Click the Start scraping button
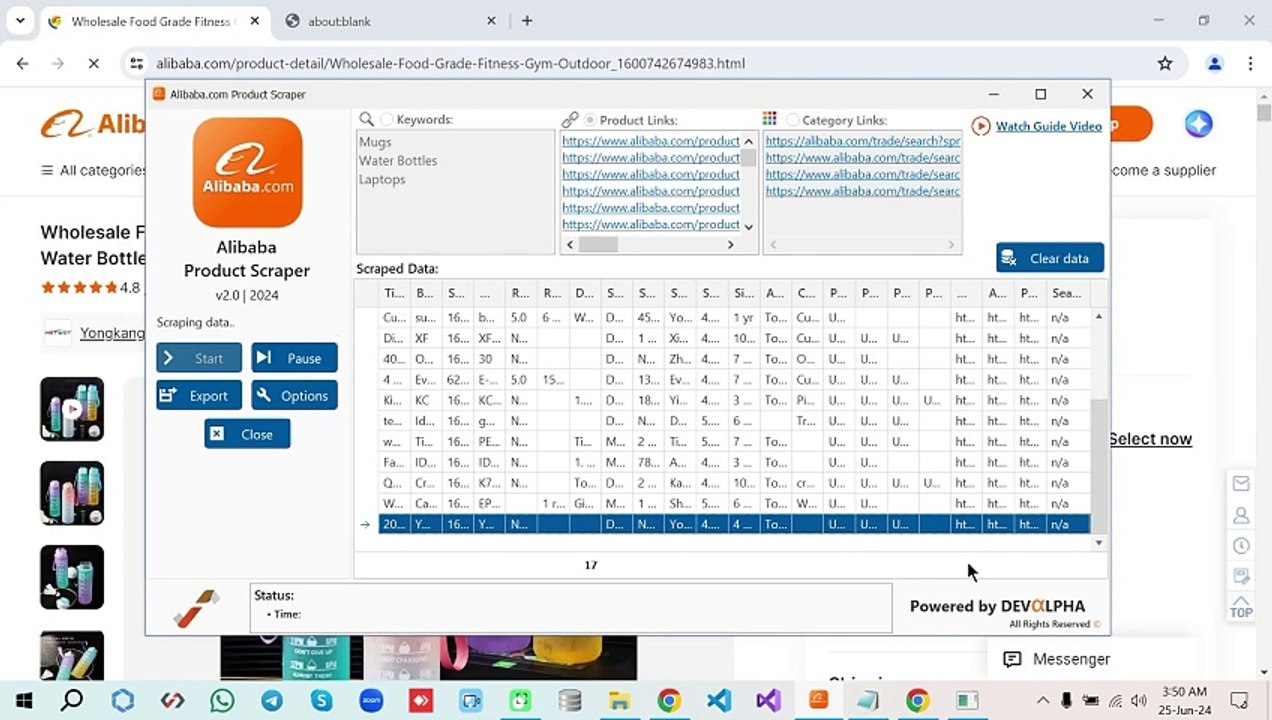The height and width of the screenshot is (720, 1272). [199, 358]
